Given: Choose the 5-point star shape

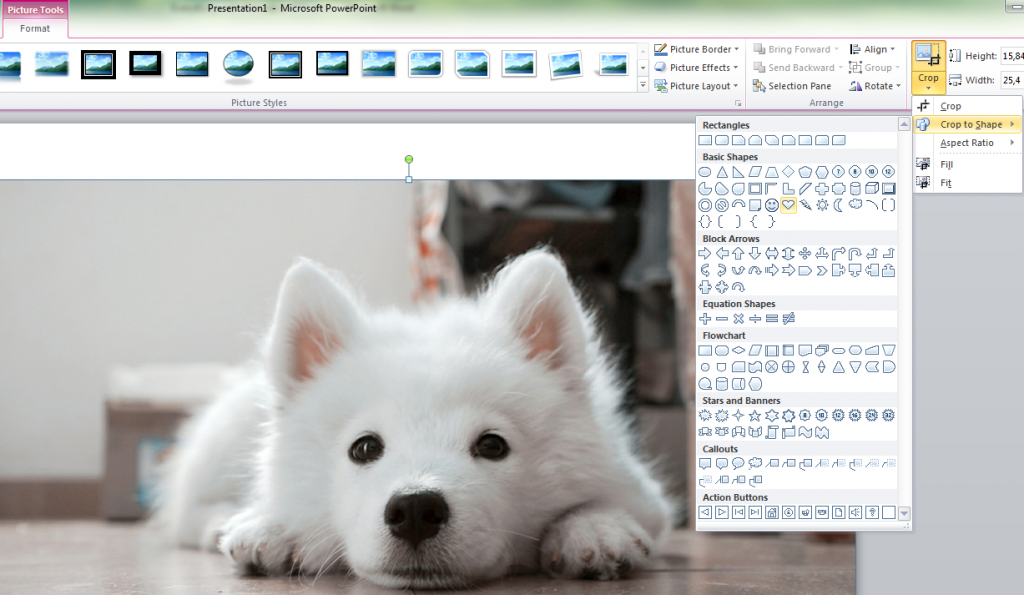Looking at the screenshot, I should (x=755, y=415).
